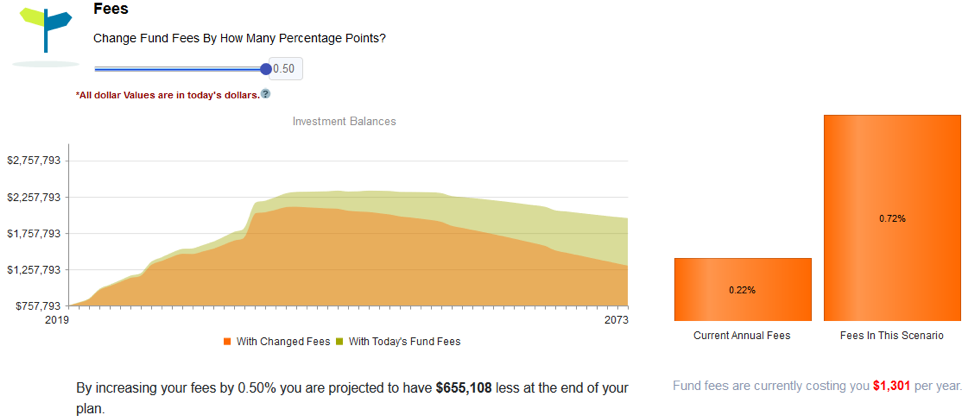
Task: Click the $2,757,793 y-axis label
Action: tap(34, 160)
